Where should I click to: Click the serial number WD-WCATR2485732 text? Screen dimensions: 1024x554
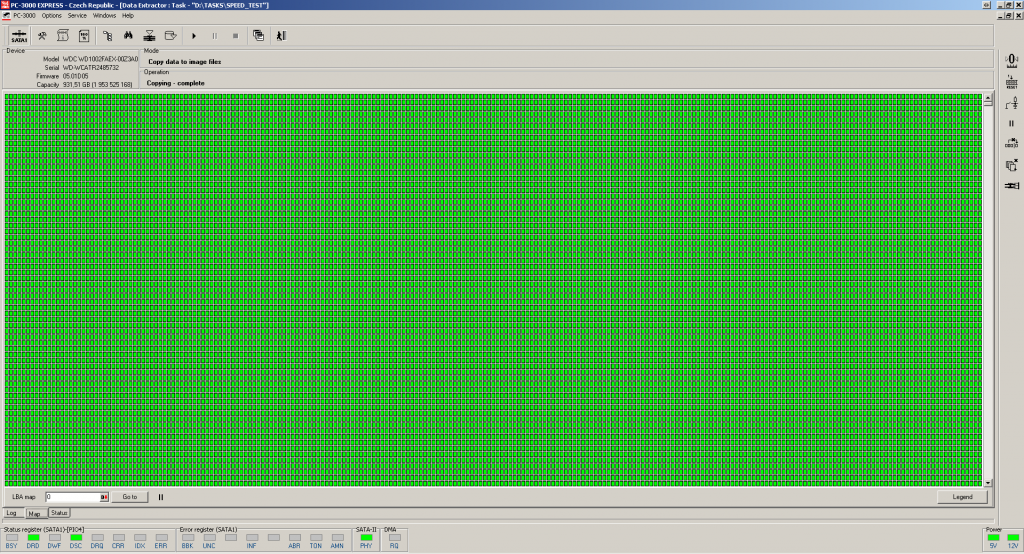coord(91,67)
